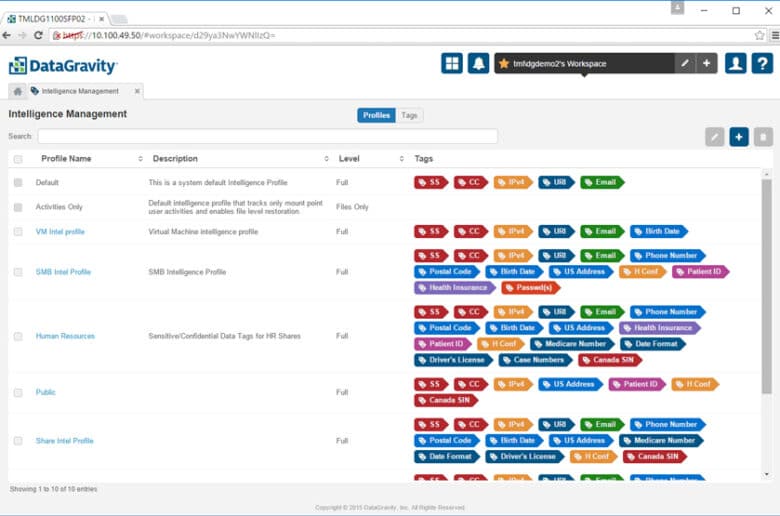780x516 pixels.
Task: Sort by Profile Name column arrows
Action: [x=140, y=159]
